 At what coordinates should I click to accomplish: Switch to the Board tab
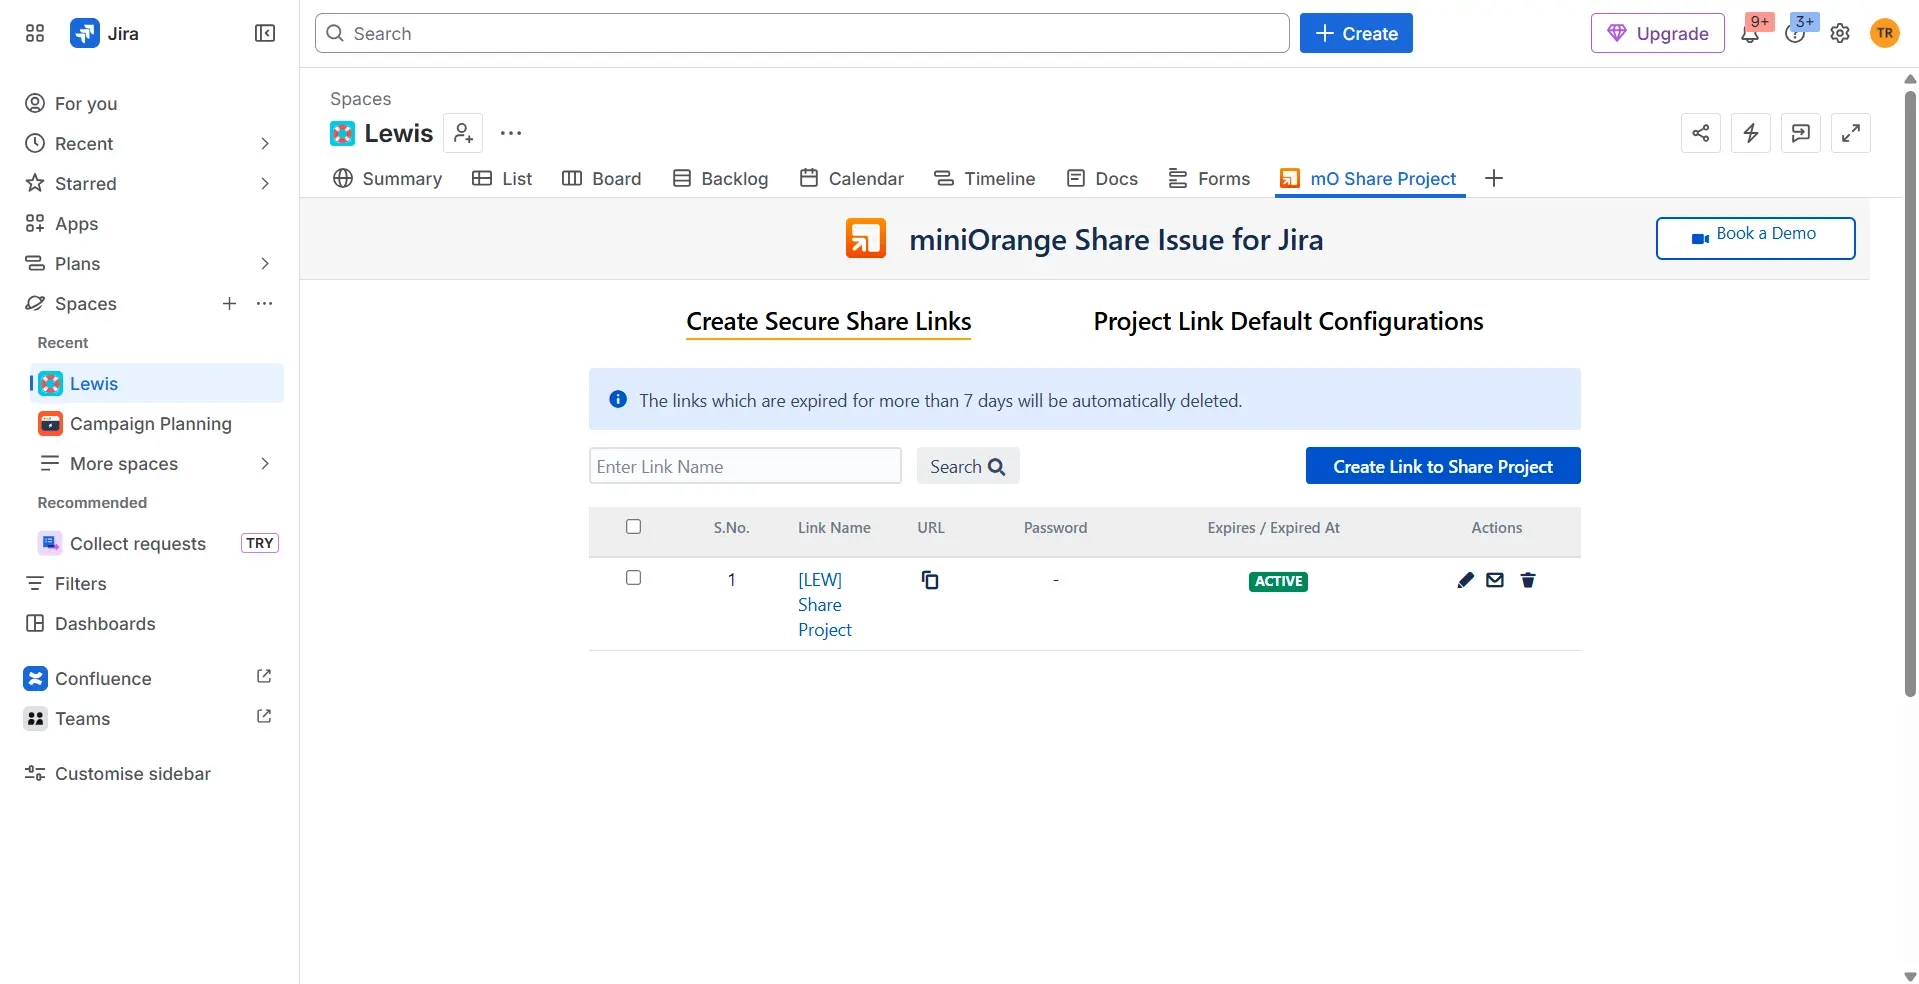coord(602,178)
